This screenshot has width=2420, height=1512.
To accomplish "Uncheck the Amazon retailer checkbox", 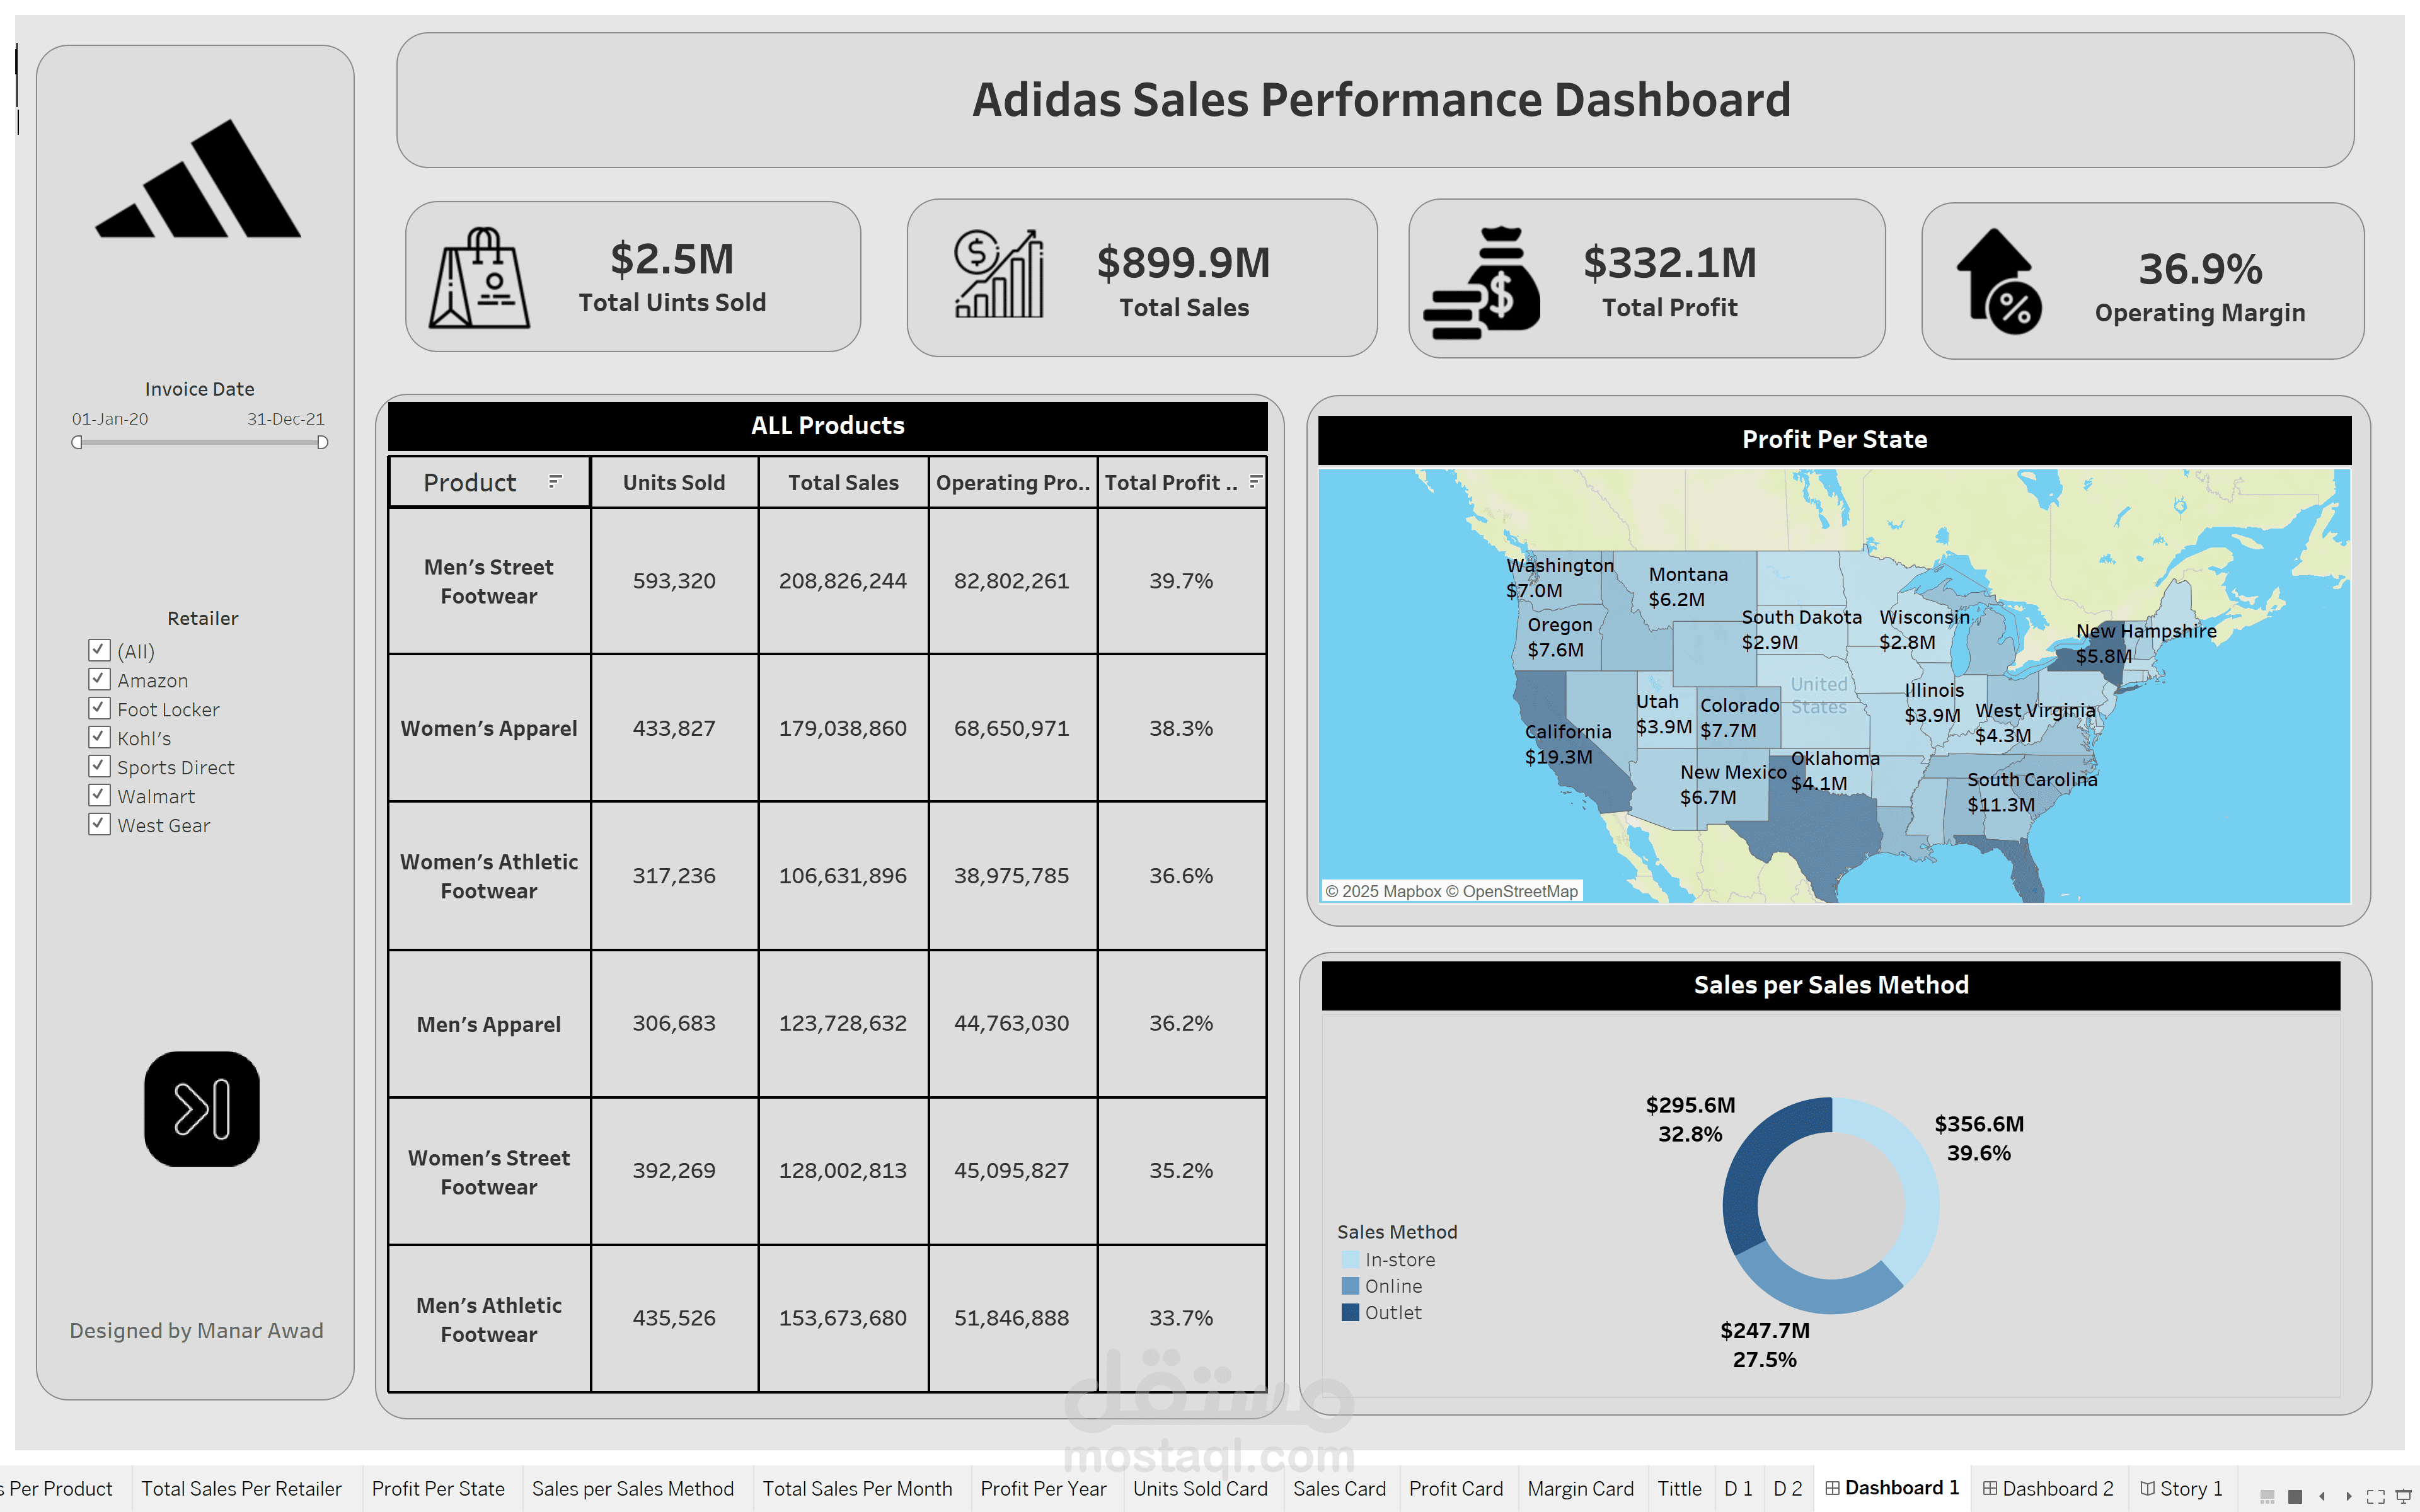I will [99, 679].
